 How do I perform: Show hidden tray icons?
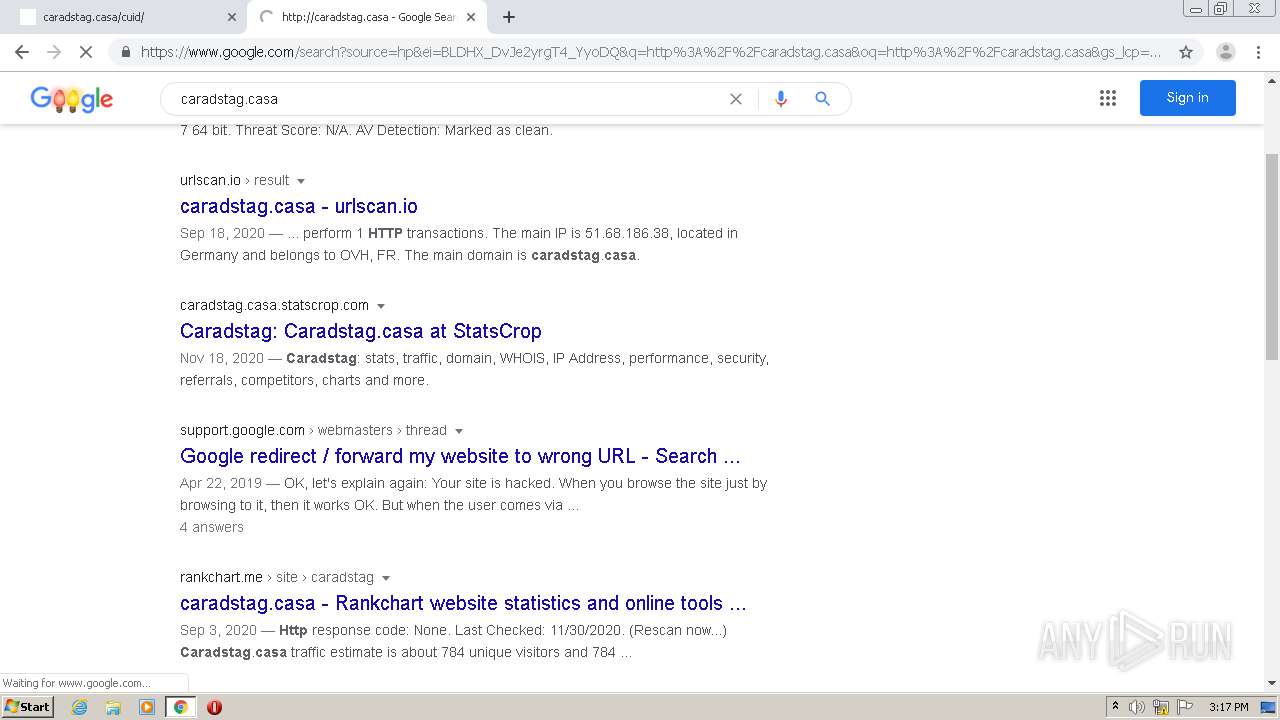[x=1115, y=707]
